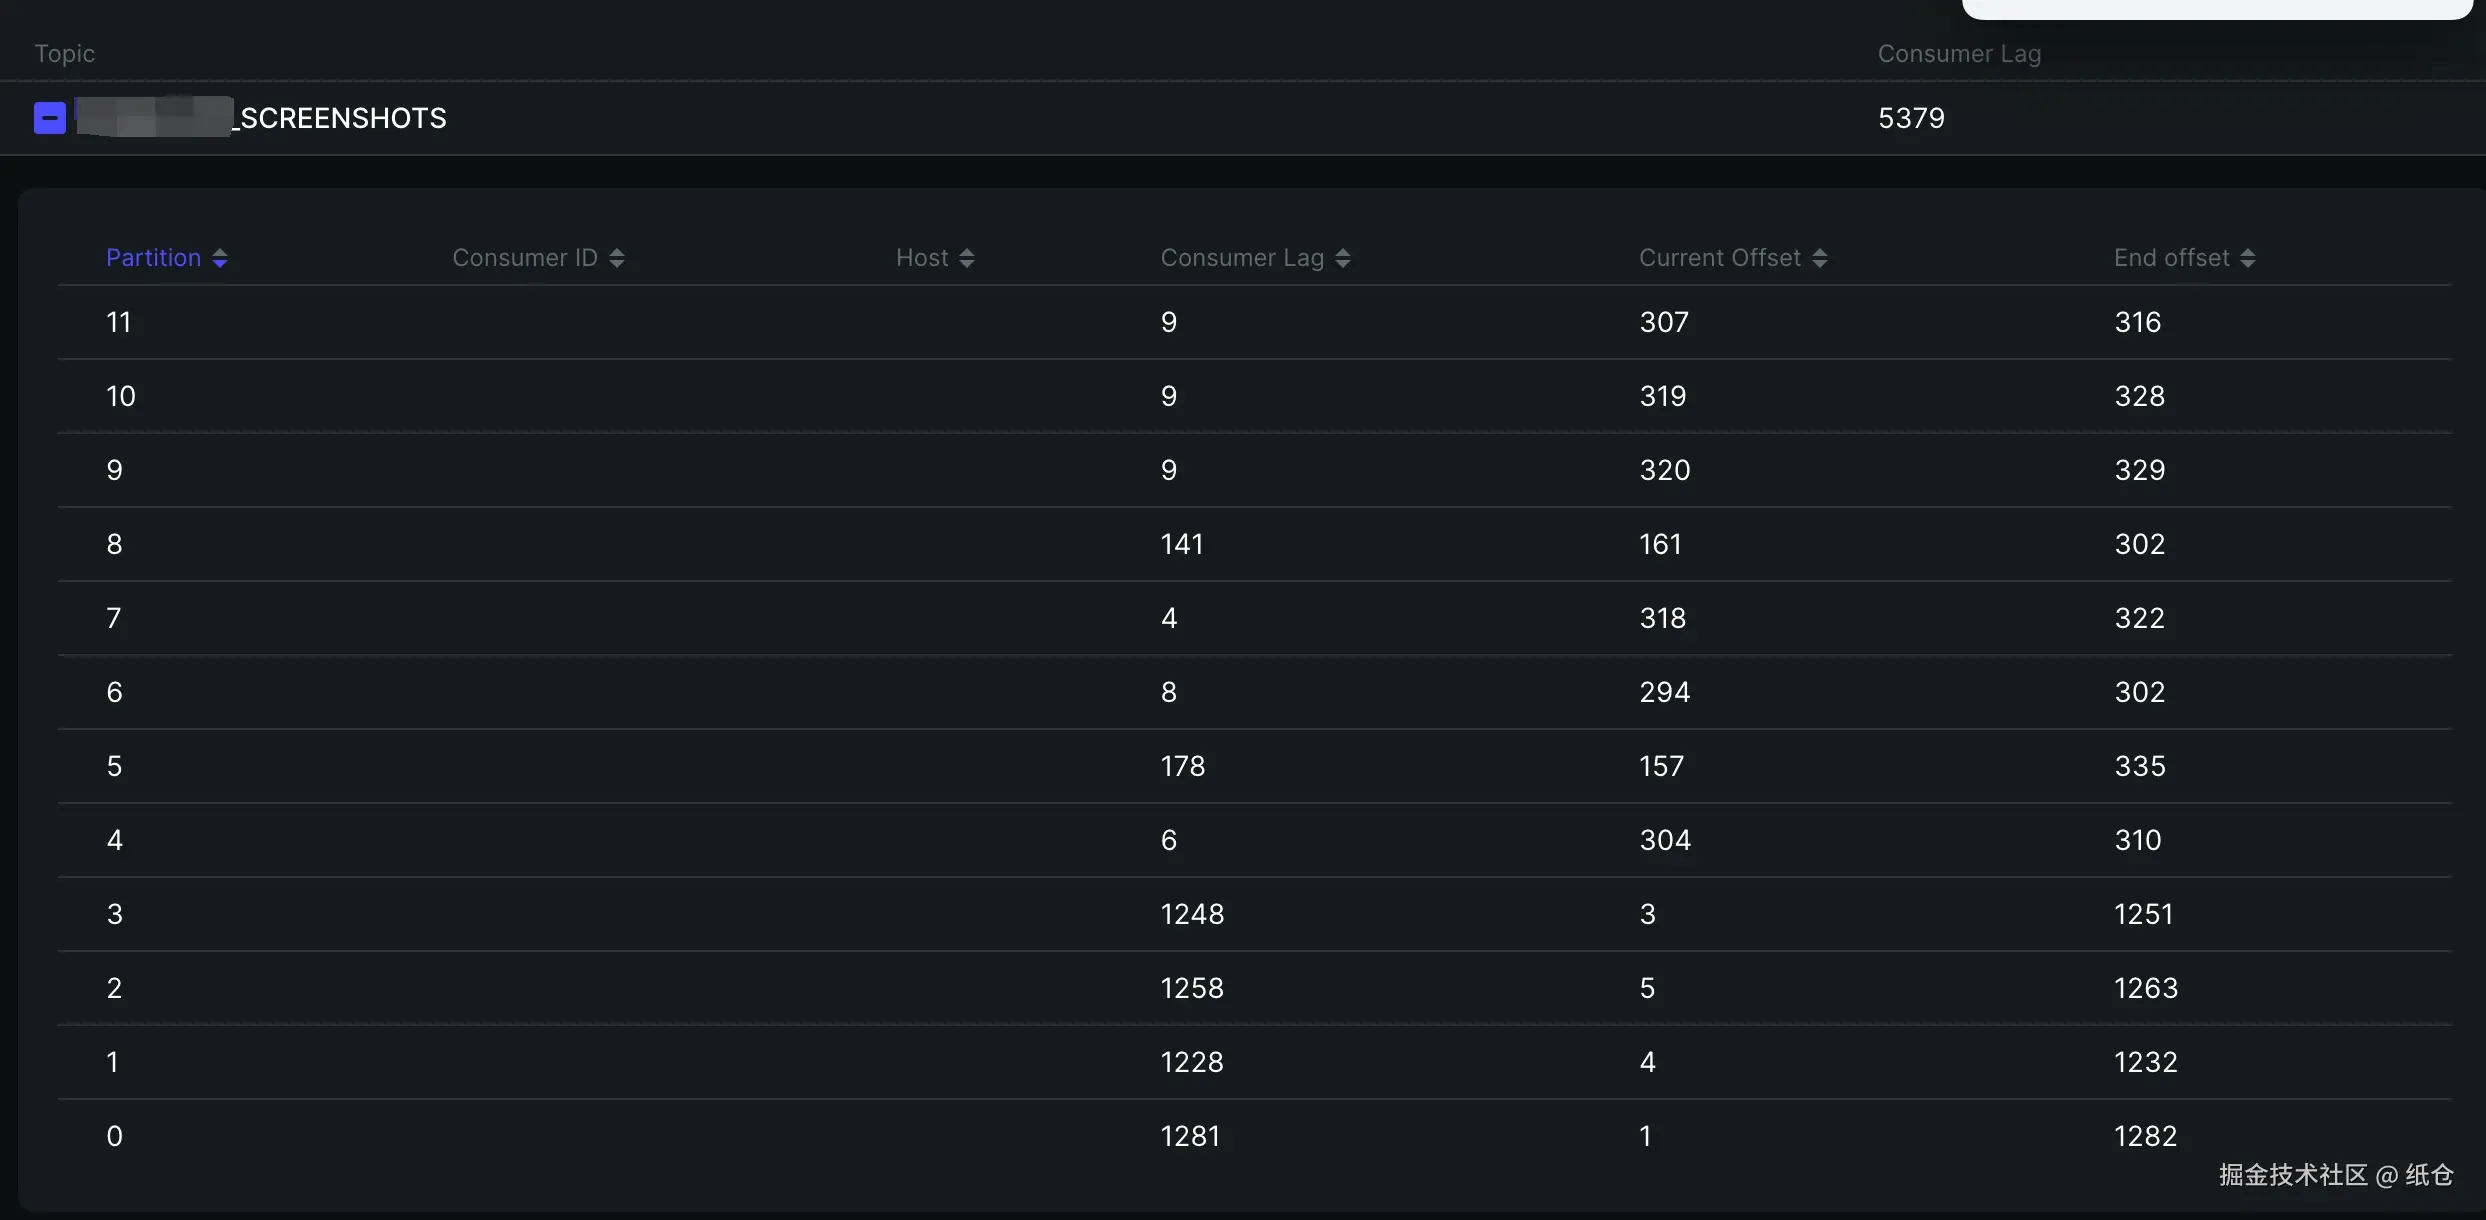Click the Topic column header
Image resolution: width=2486 pixels, height=1220 pixels.
coord(65,54)
